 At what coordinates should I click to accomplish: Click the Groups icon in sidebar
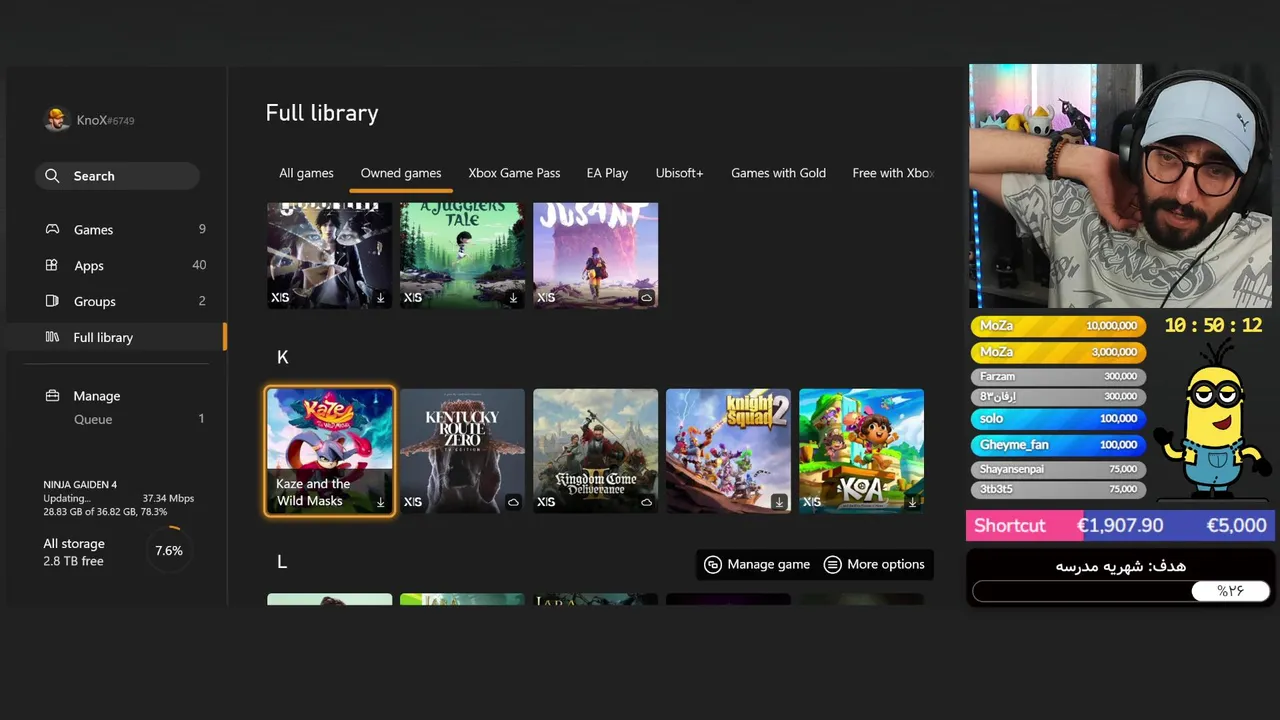52,301
